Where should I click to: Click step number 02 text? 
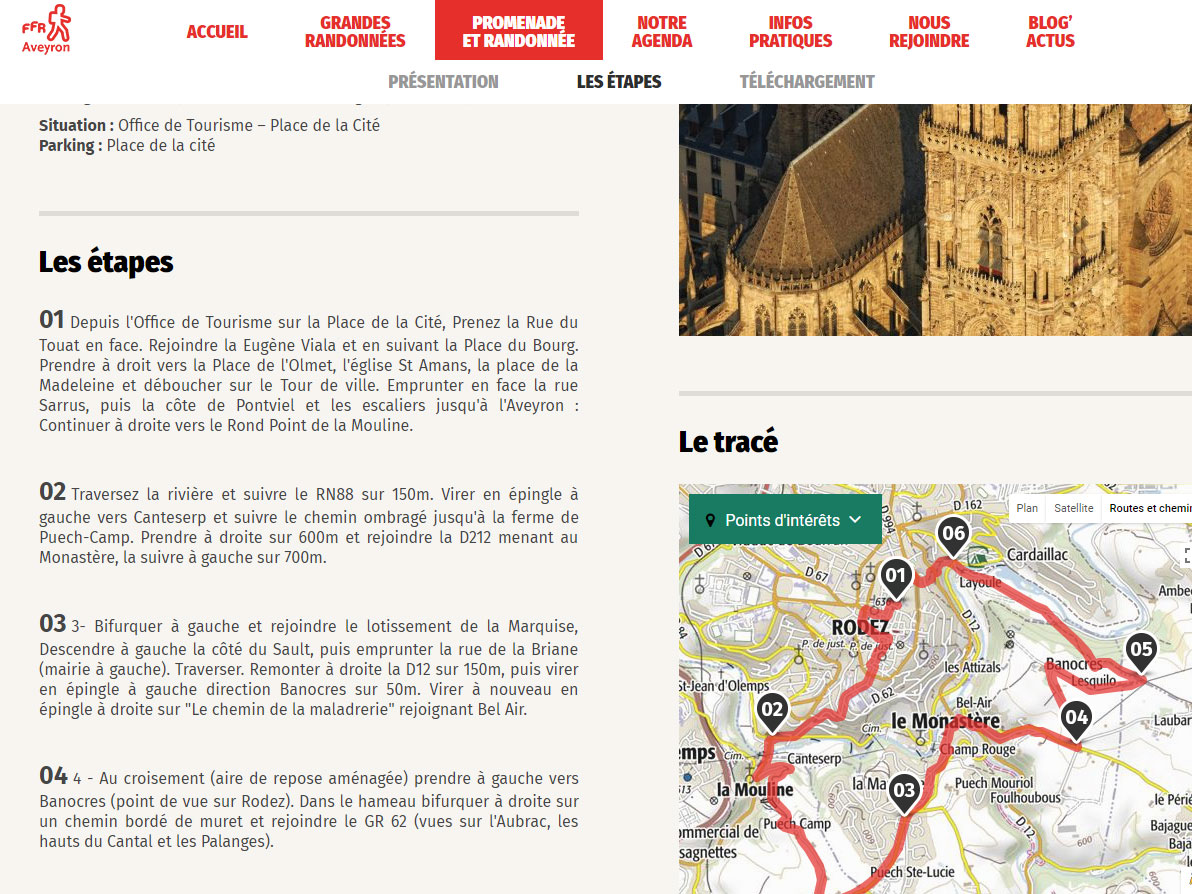pyautogui.click(x=52, y=492)
